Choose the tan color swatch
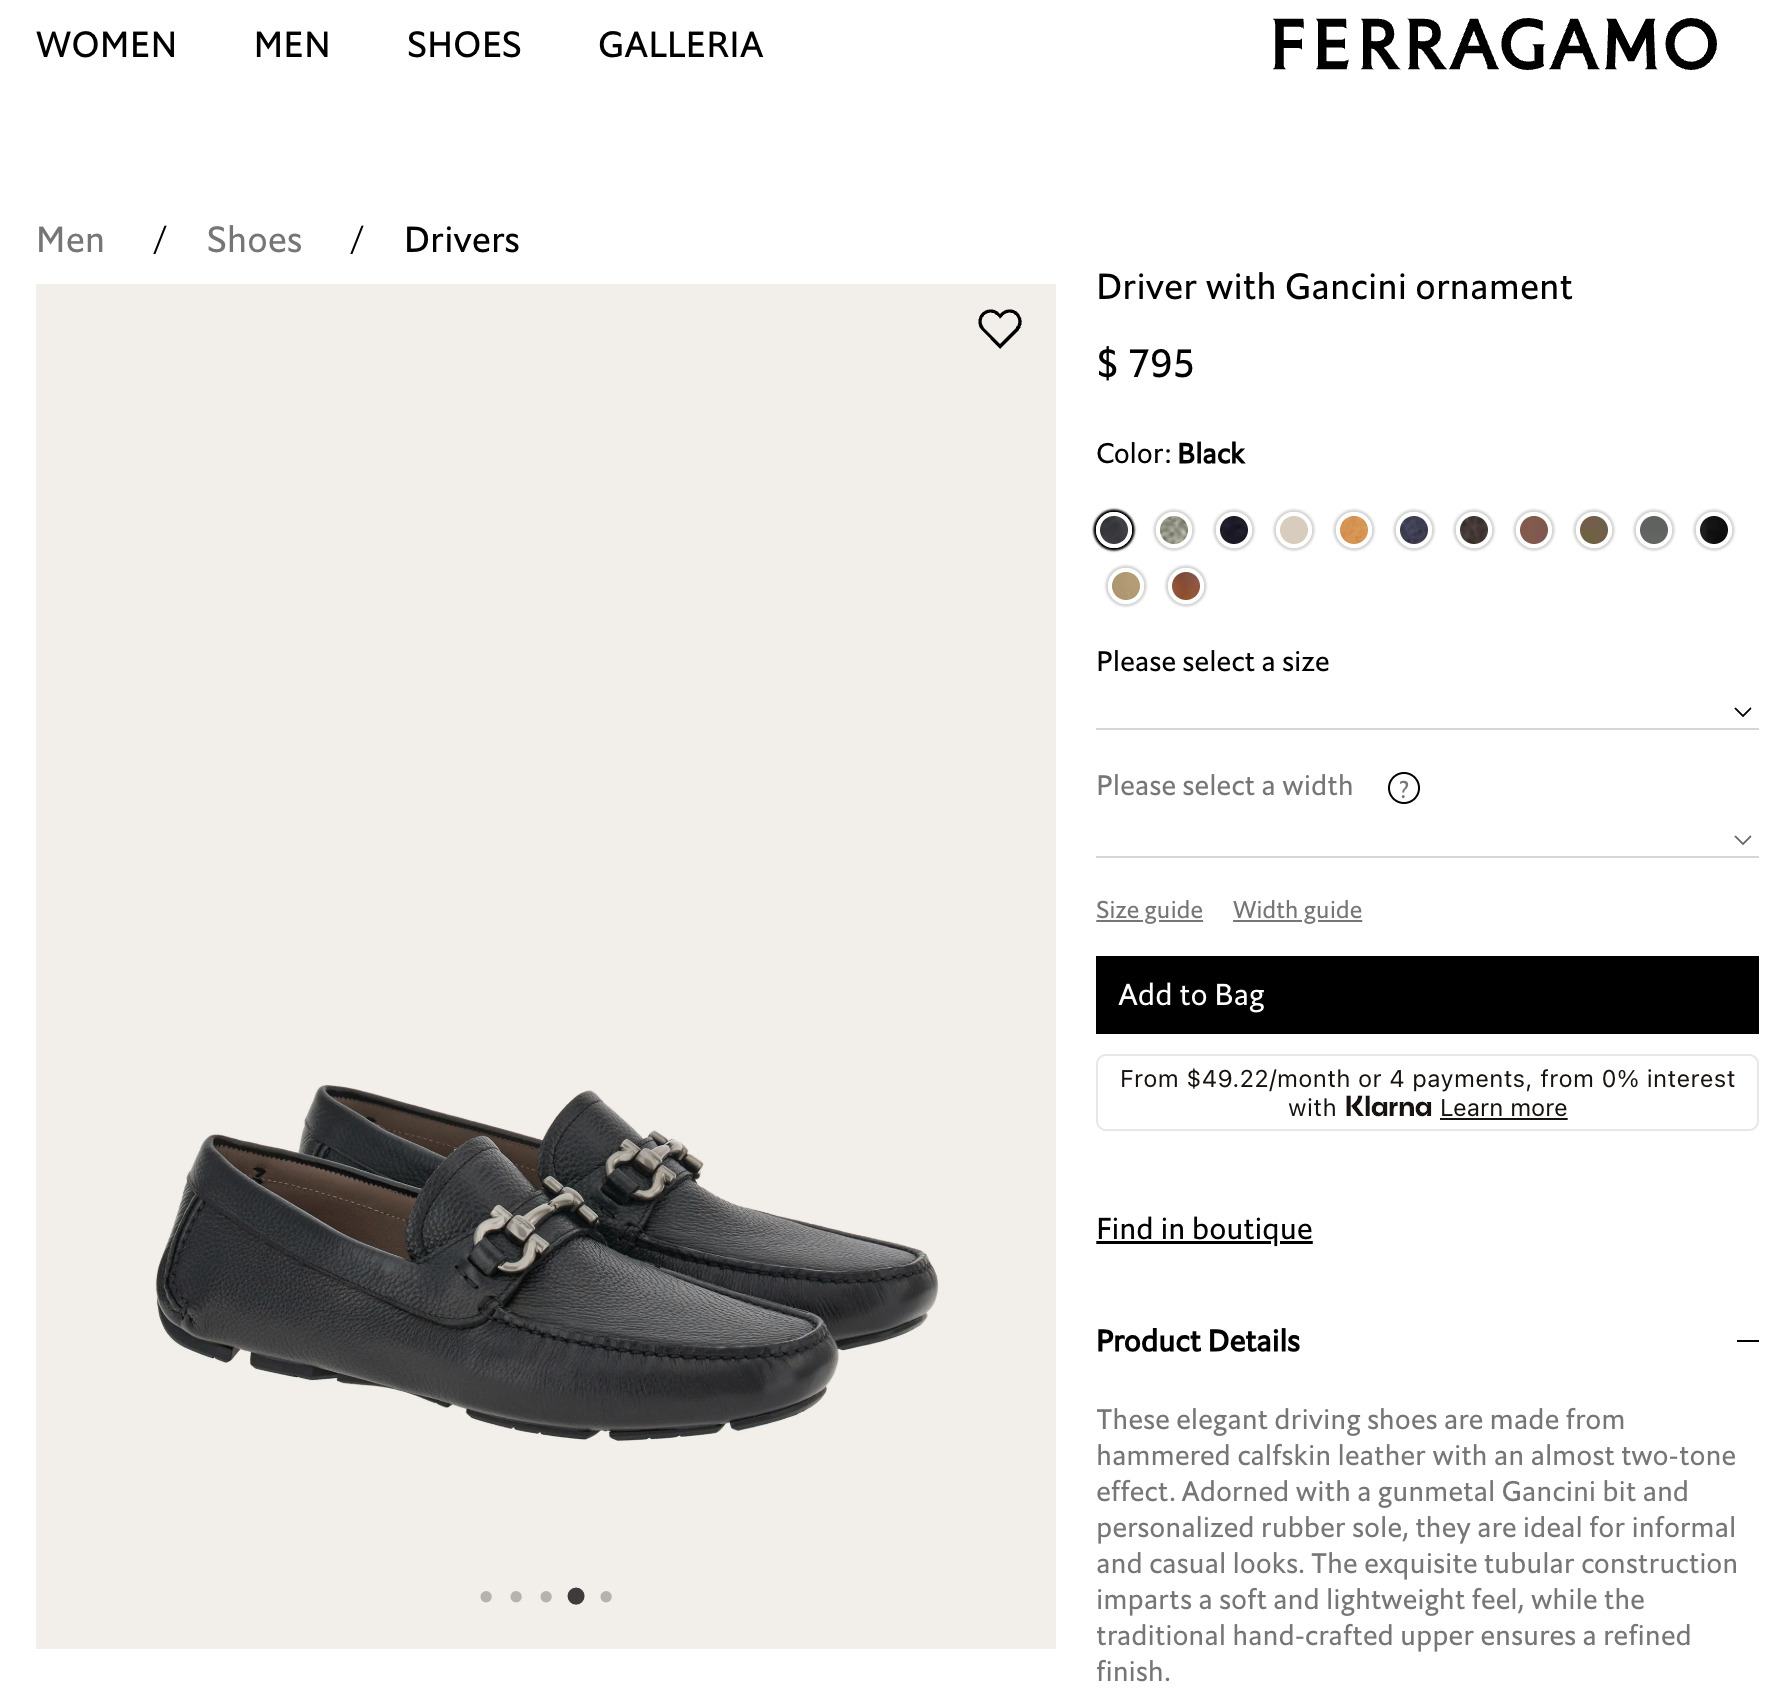The width and height of the screenshot is (1780, 1700). (x=1125, y=587)
